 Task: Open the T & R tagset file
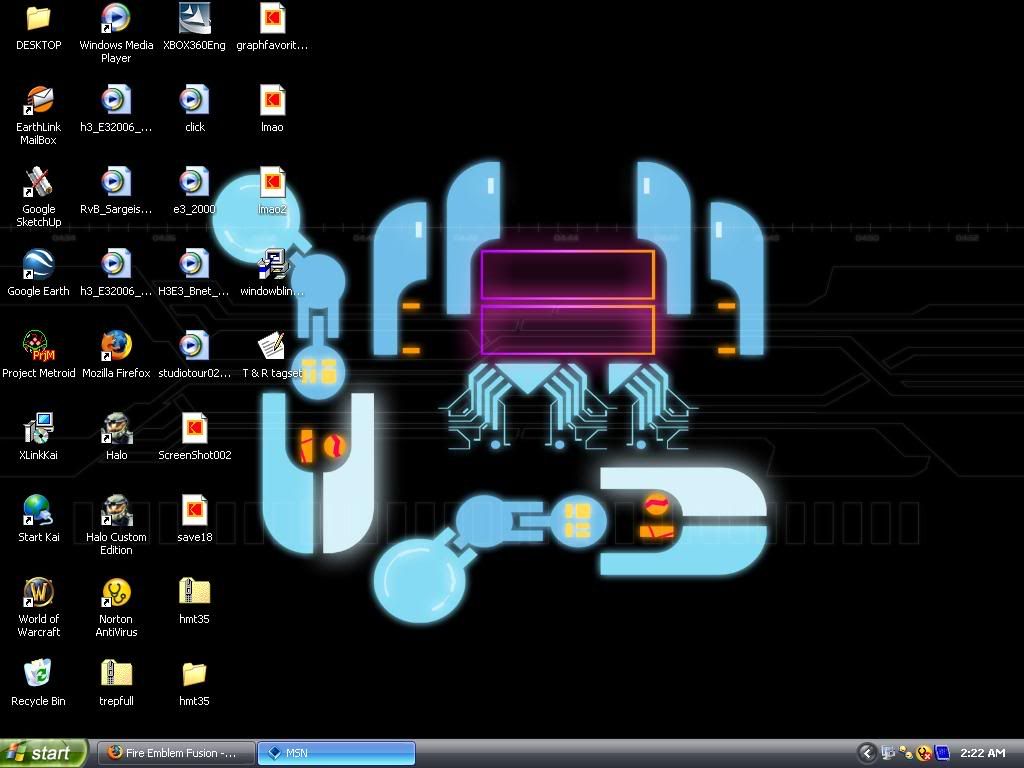(272, 347)
